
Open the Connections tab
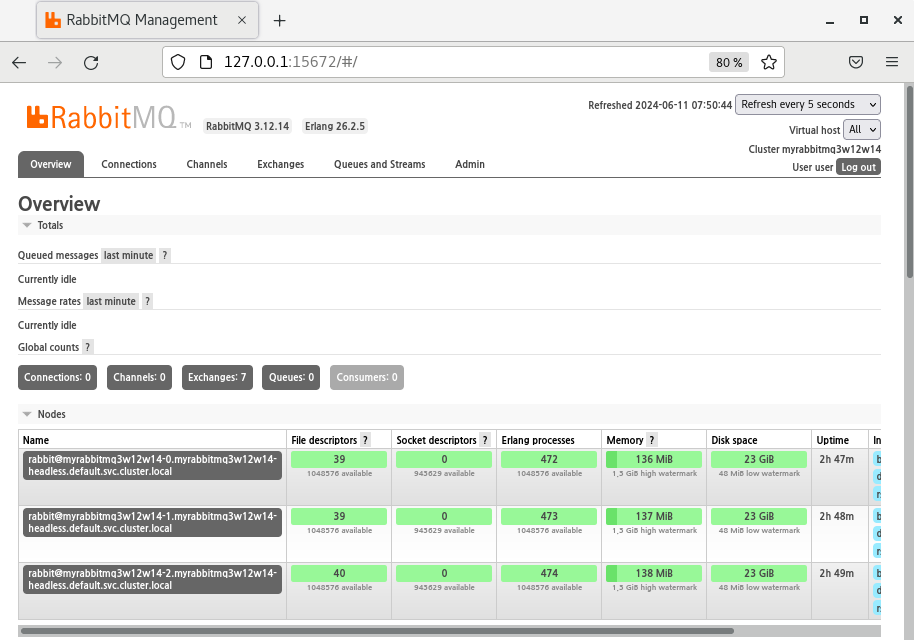129,164
